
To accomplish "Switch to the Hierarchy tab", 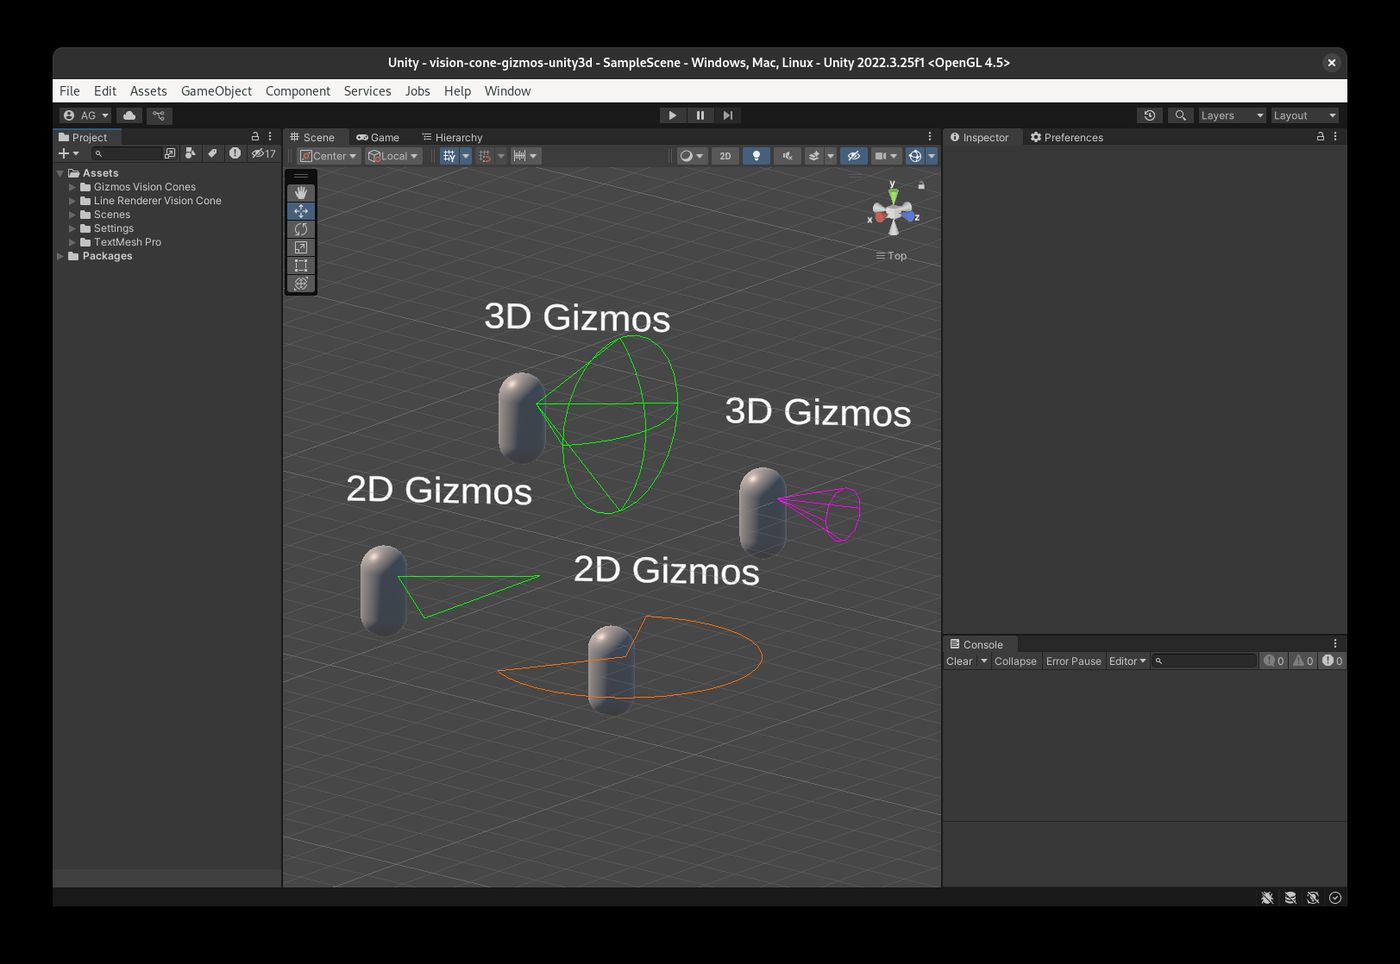I will (452, 137).
